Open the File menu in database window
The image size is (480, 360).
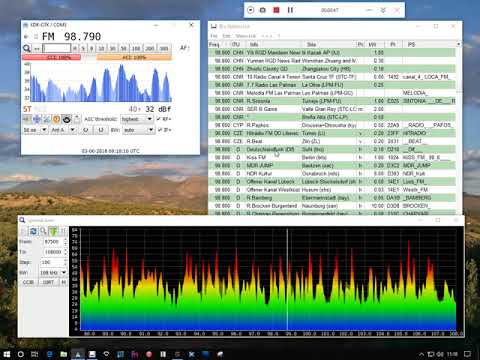click(x=214, y=36)
